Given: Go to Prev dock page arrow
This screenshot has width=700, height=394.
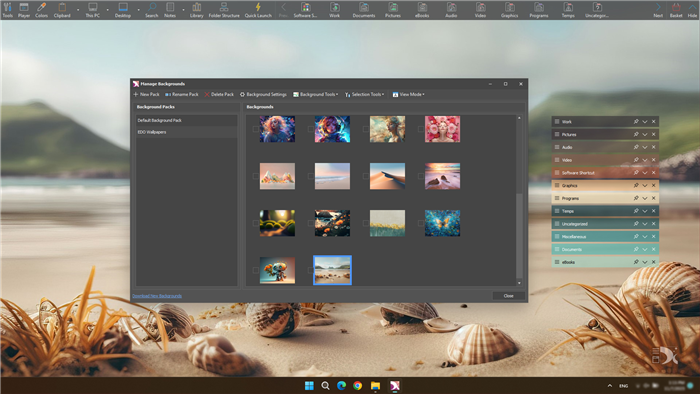Looking at the screenshot, I should [283, 9].
